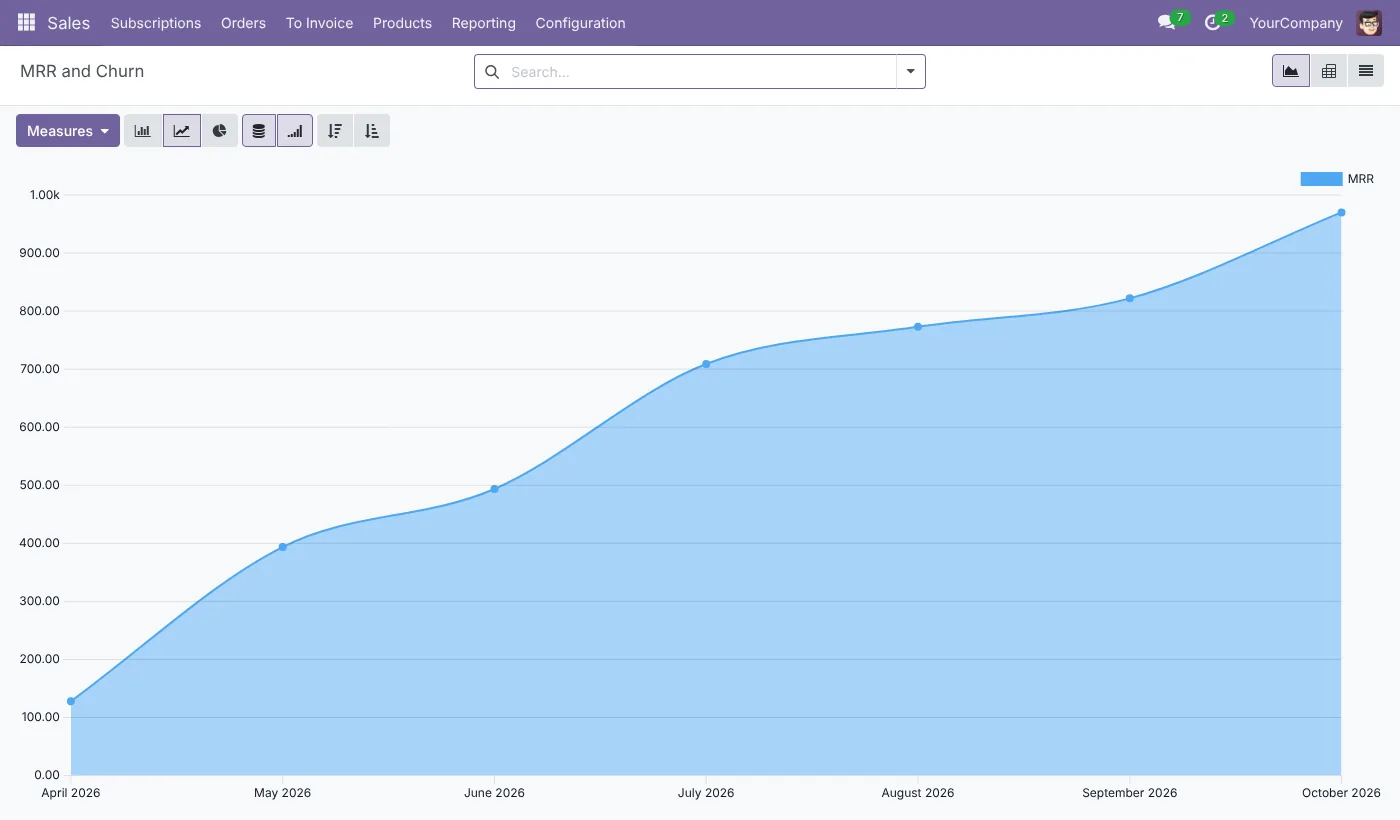Click the "1.00k" y-axis label
The image size is (1400, 820).
tap(45, 195)
